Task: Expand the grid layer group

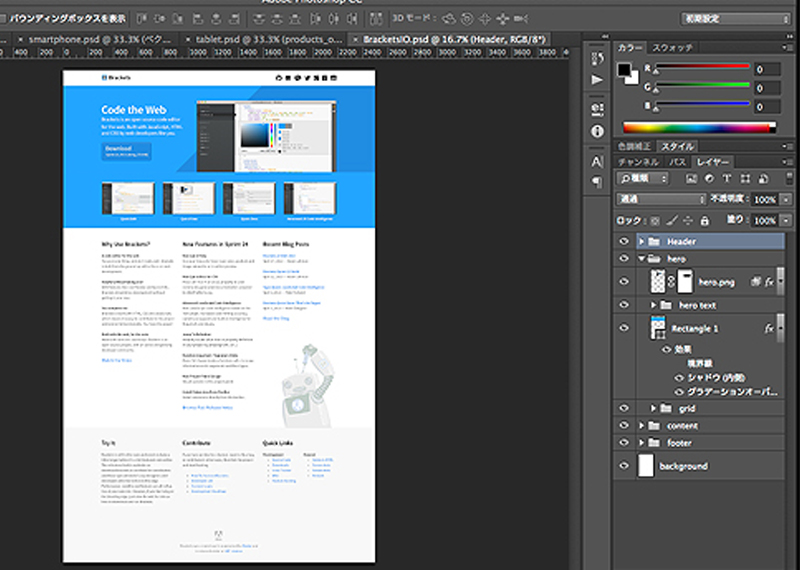Action: [x=653, y=408]
